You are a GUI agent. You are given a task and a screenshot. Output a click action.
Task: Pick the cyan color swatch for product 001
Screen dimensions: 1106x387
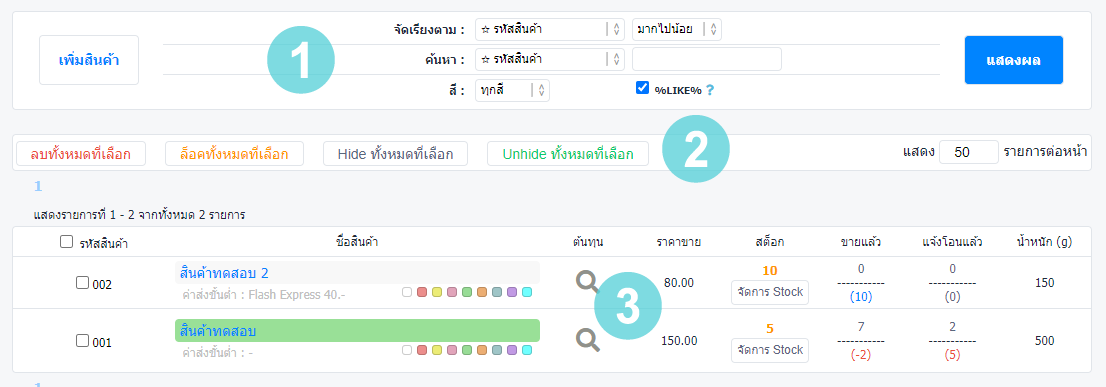coord(527,350)
